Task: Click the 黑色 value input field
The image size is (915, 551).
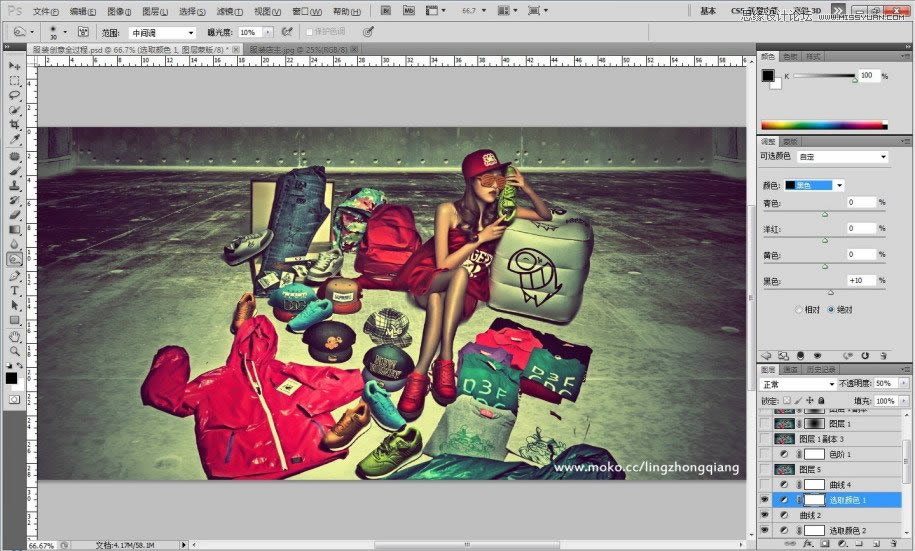Action: (x=859, y=281)
